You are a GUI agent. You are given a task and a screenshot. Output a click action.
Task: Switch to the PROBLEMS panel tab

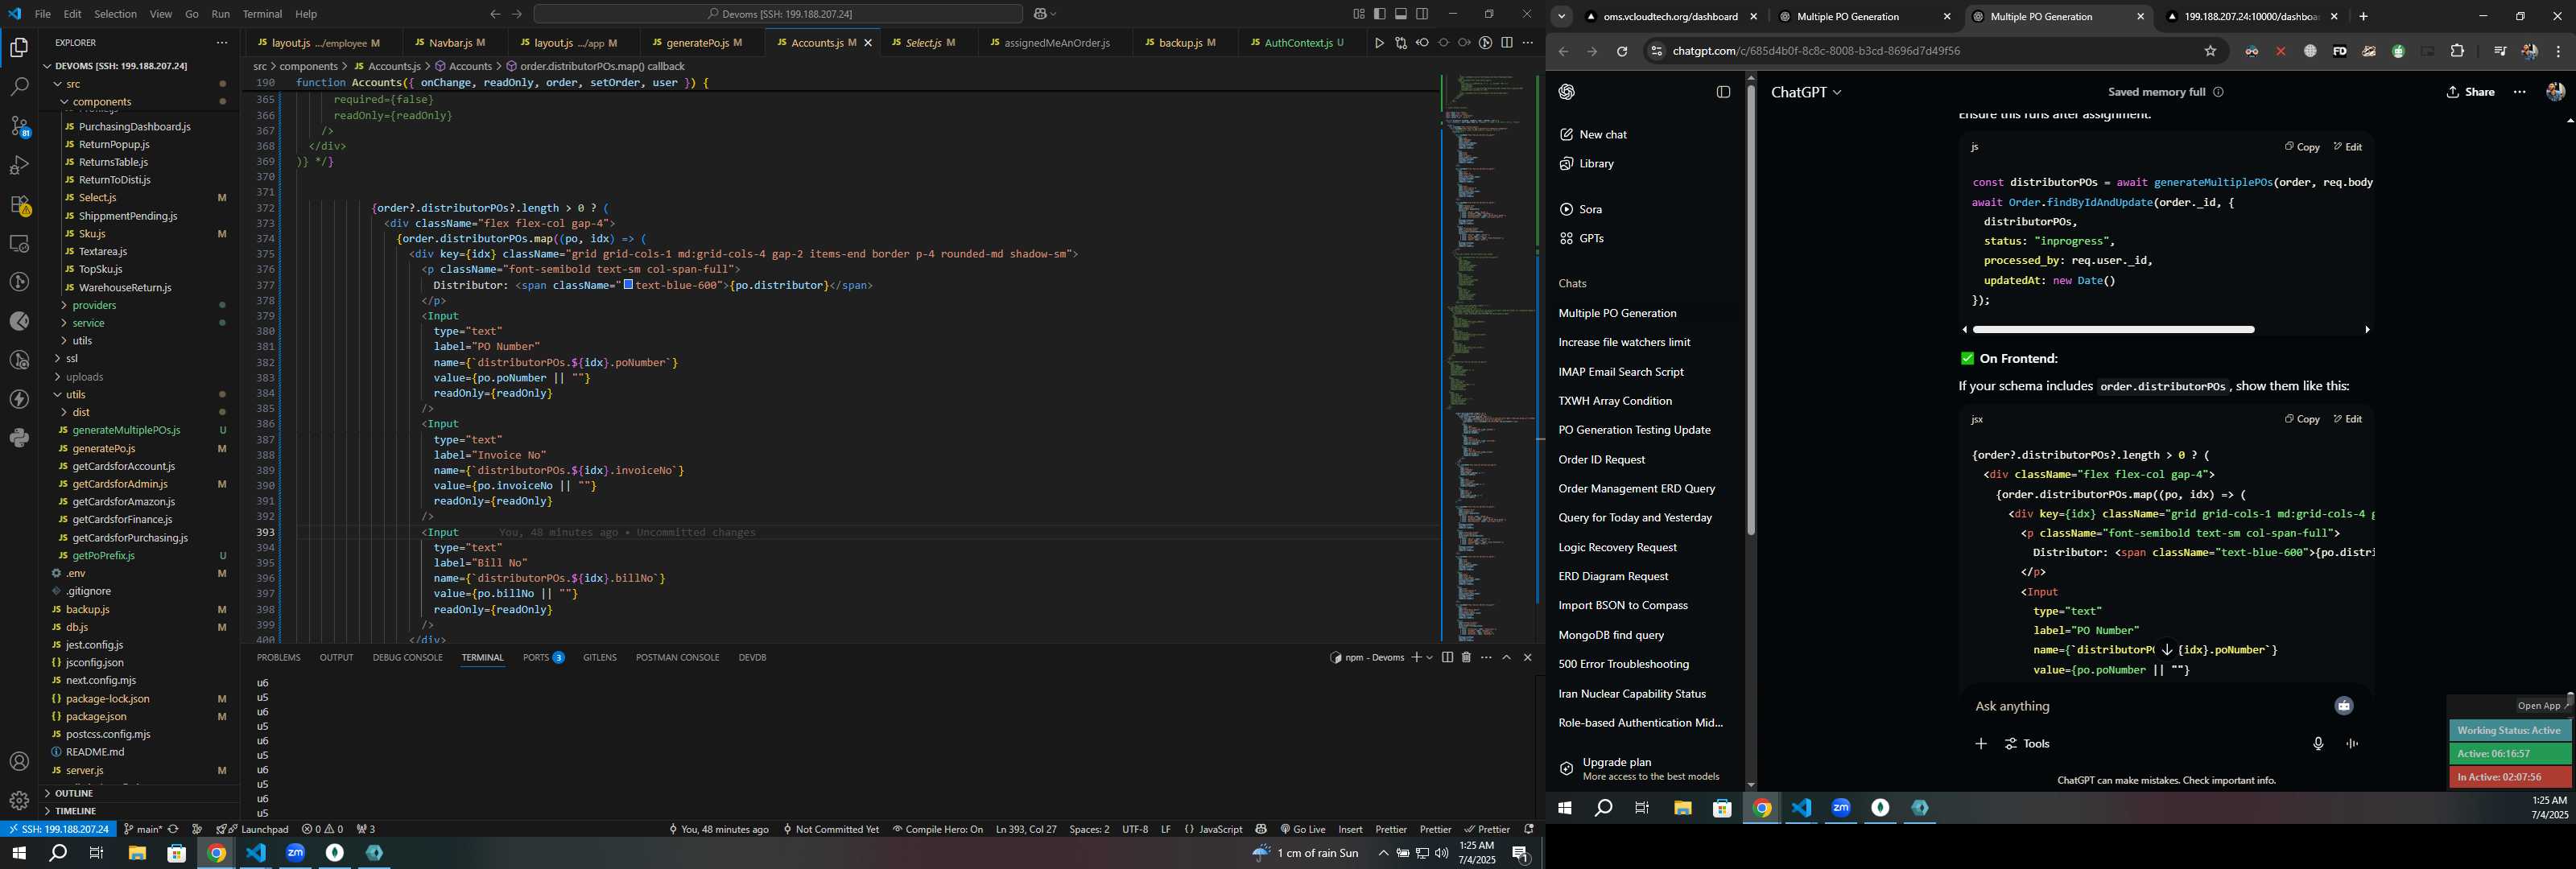(x=278, y=658)
